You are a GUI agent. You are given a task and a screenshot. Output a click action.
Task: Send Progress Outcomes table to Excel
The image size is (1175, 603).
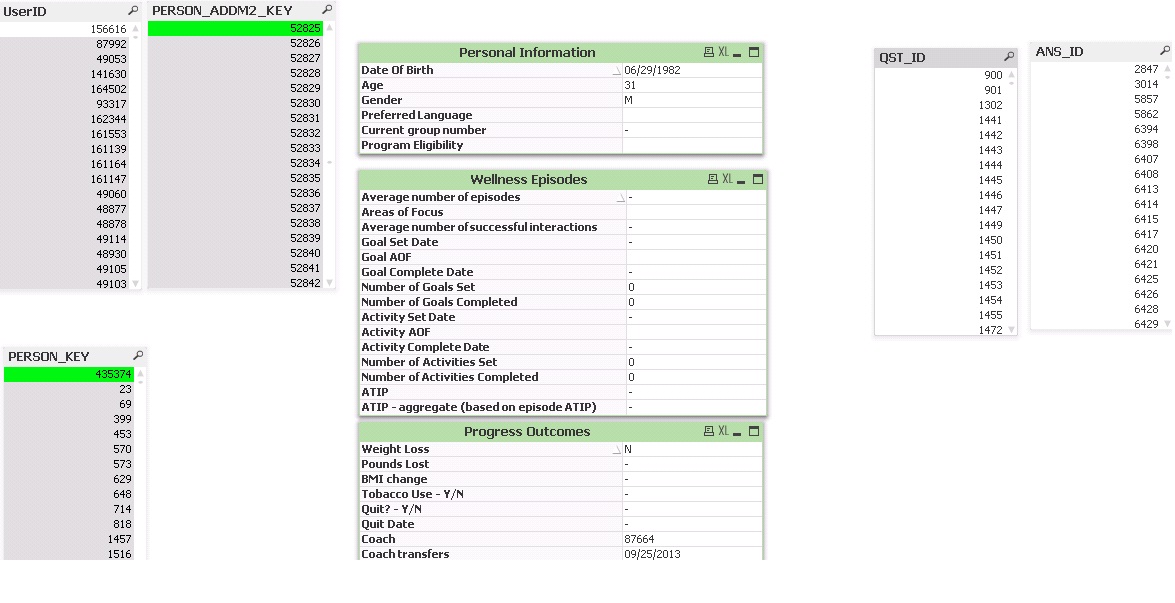pyautogui.click(x=723, y=431)
